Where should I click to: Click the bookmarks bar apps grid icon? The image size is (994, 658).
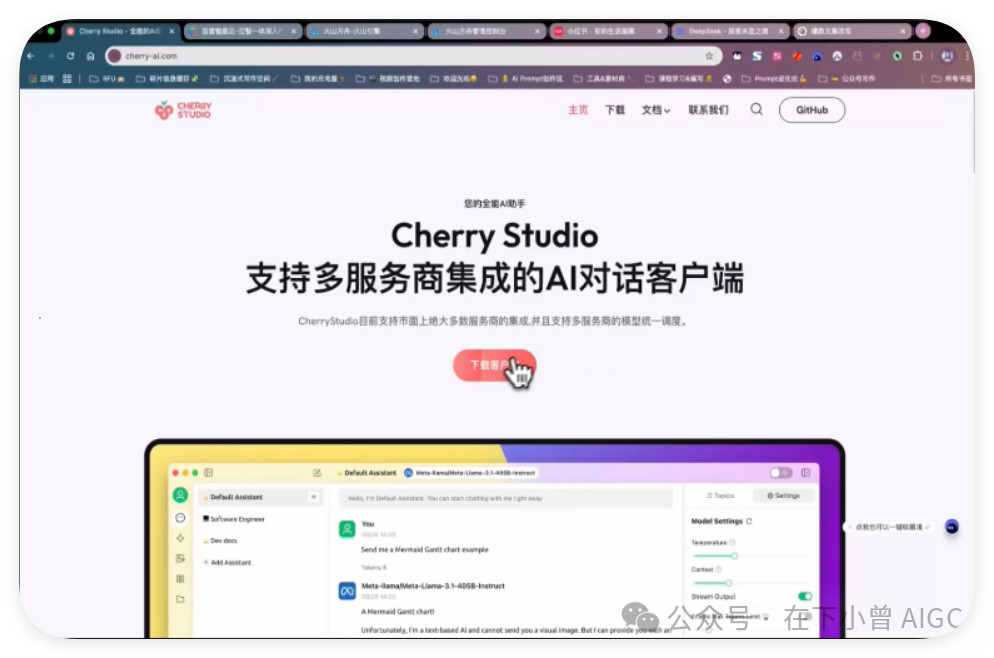pyautogui.click(x=67, y=79)
